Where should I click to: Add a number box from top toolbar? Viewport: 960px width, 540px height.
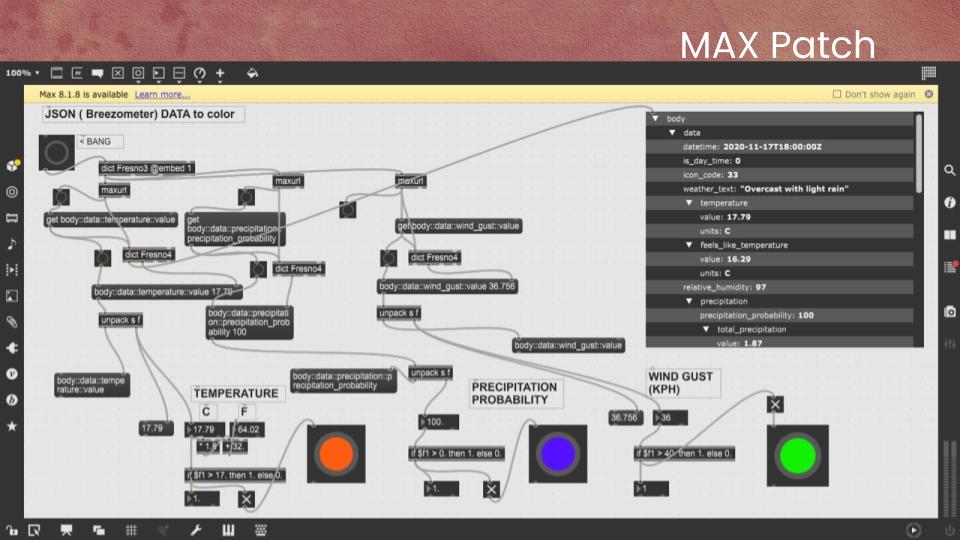(159, 73)
